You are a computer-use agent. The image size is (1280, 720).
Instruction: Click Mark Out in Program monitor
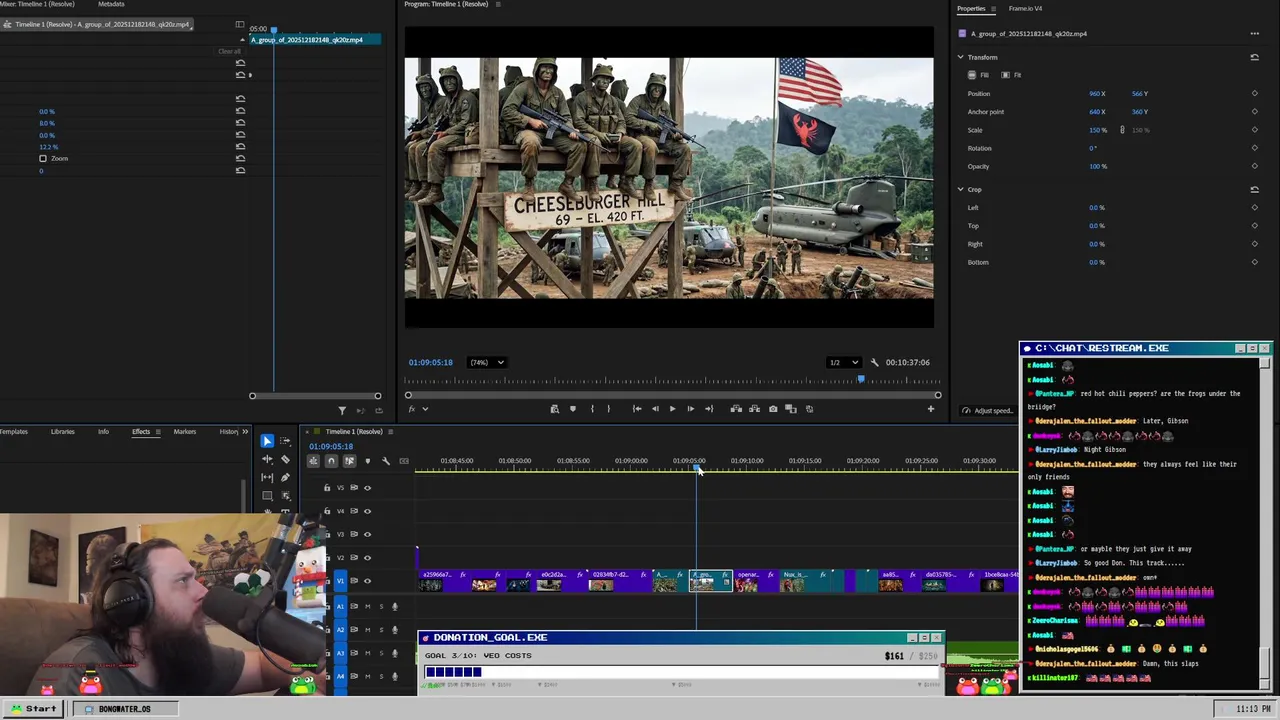point(608,408)
